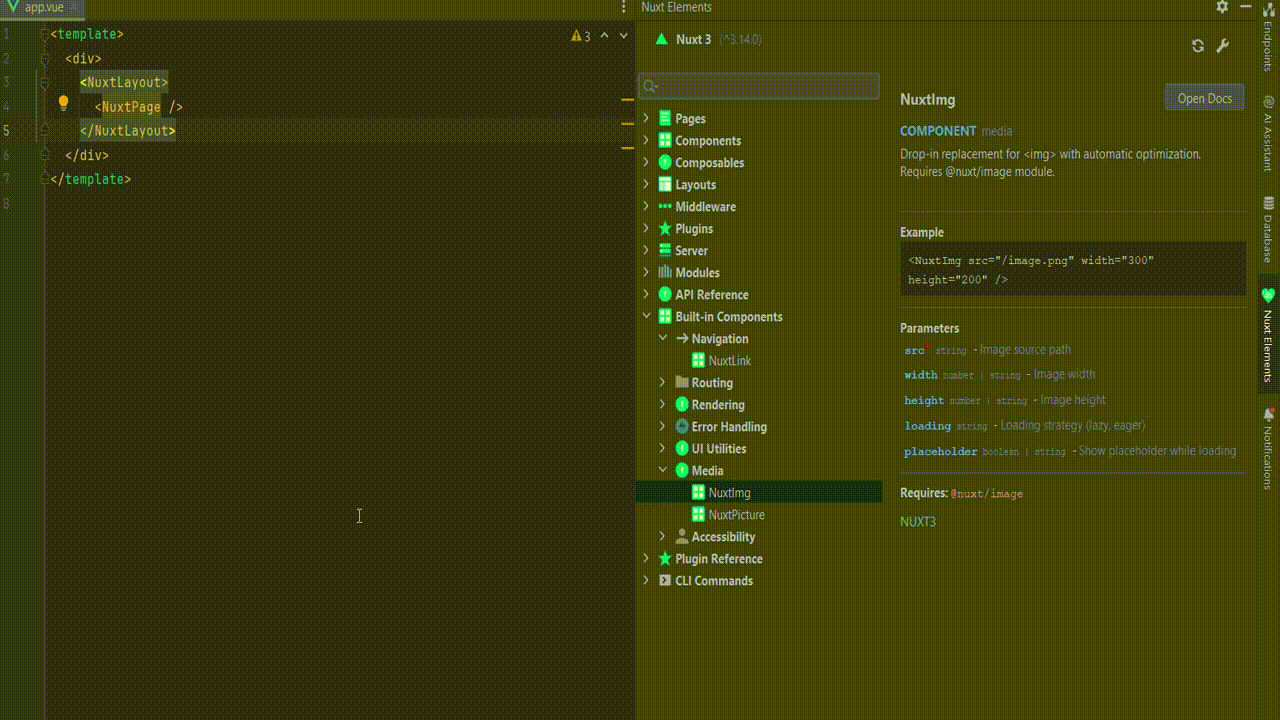Click the 'src' parameter name
This screenshot has height=720, width=1280.
914,350
